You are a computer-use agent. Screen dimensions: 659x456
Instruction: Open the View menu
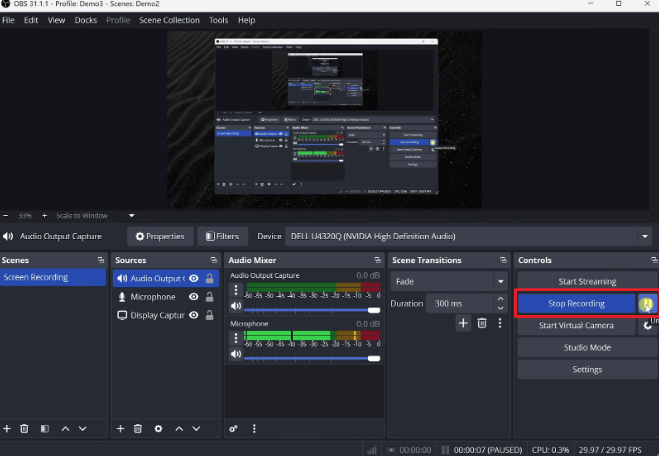[x=56, y=20]
